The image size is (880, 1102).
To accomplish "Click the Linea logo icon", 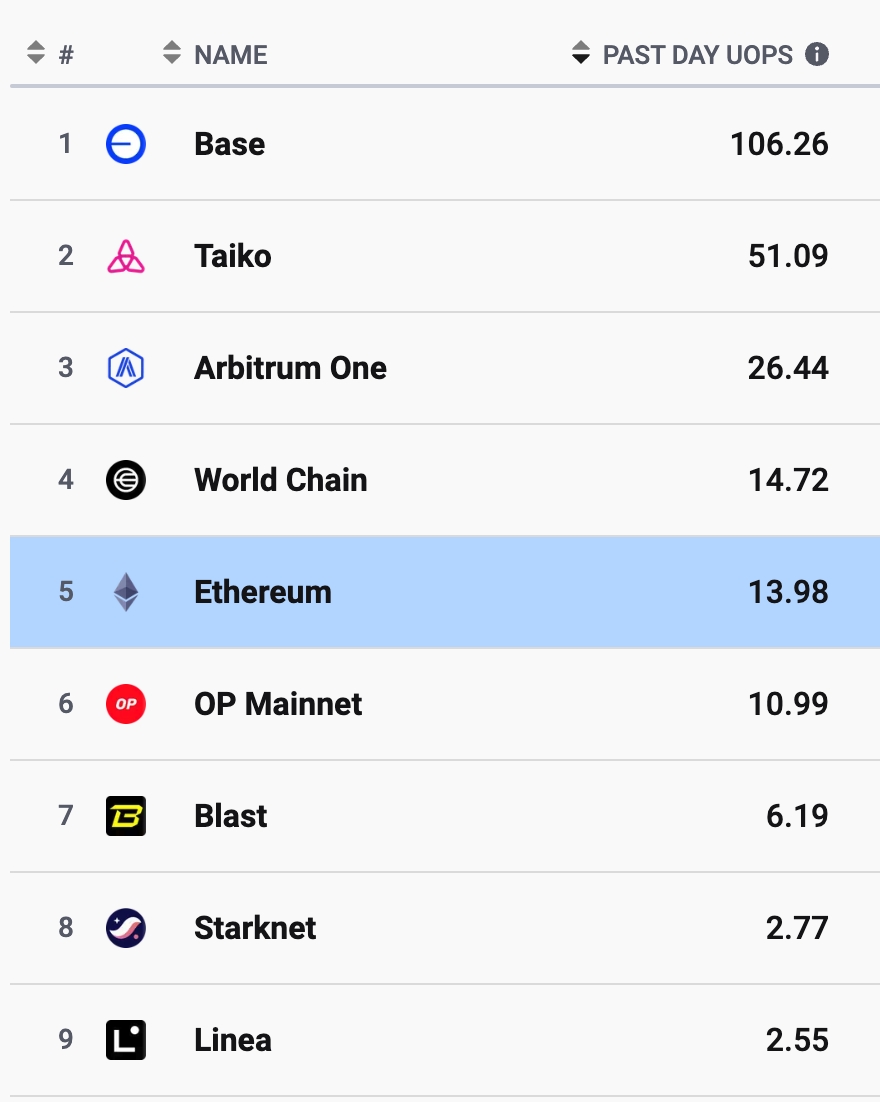I will [x=126, y=1039].
